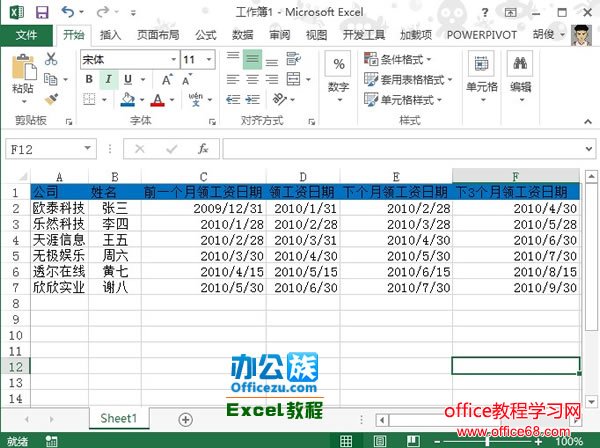Screen dimensions: 600x448
Task: Toggle Underline formatting
Action: pos(128,80)
